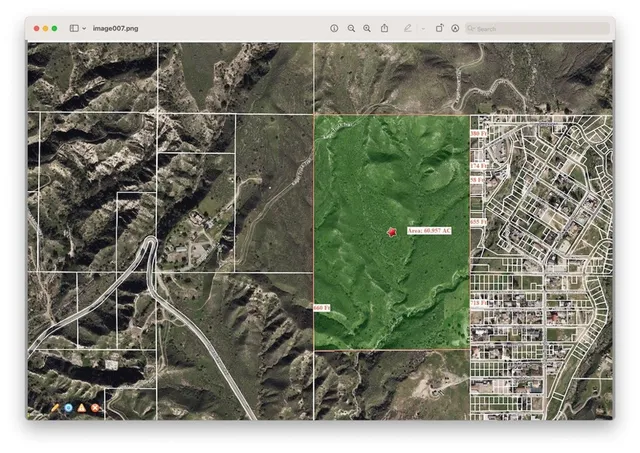Toggle the Markup pen tool
The height and width of the screenshot is (453, 640).
pyautogui.click(x=408, y=28)
